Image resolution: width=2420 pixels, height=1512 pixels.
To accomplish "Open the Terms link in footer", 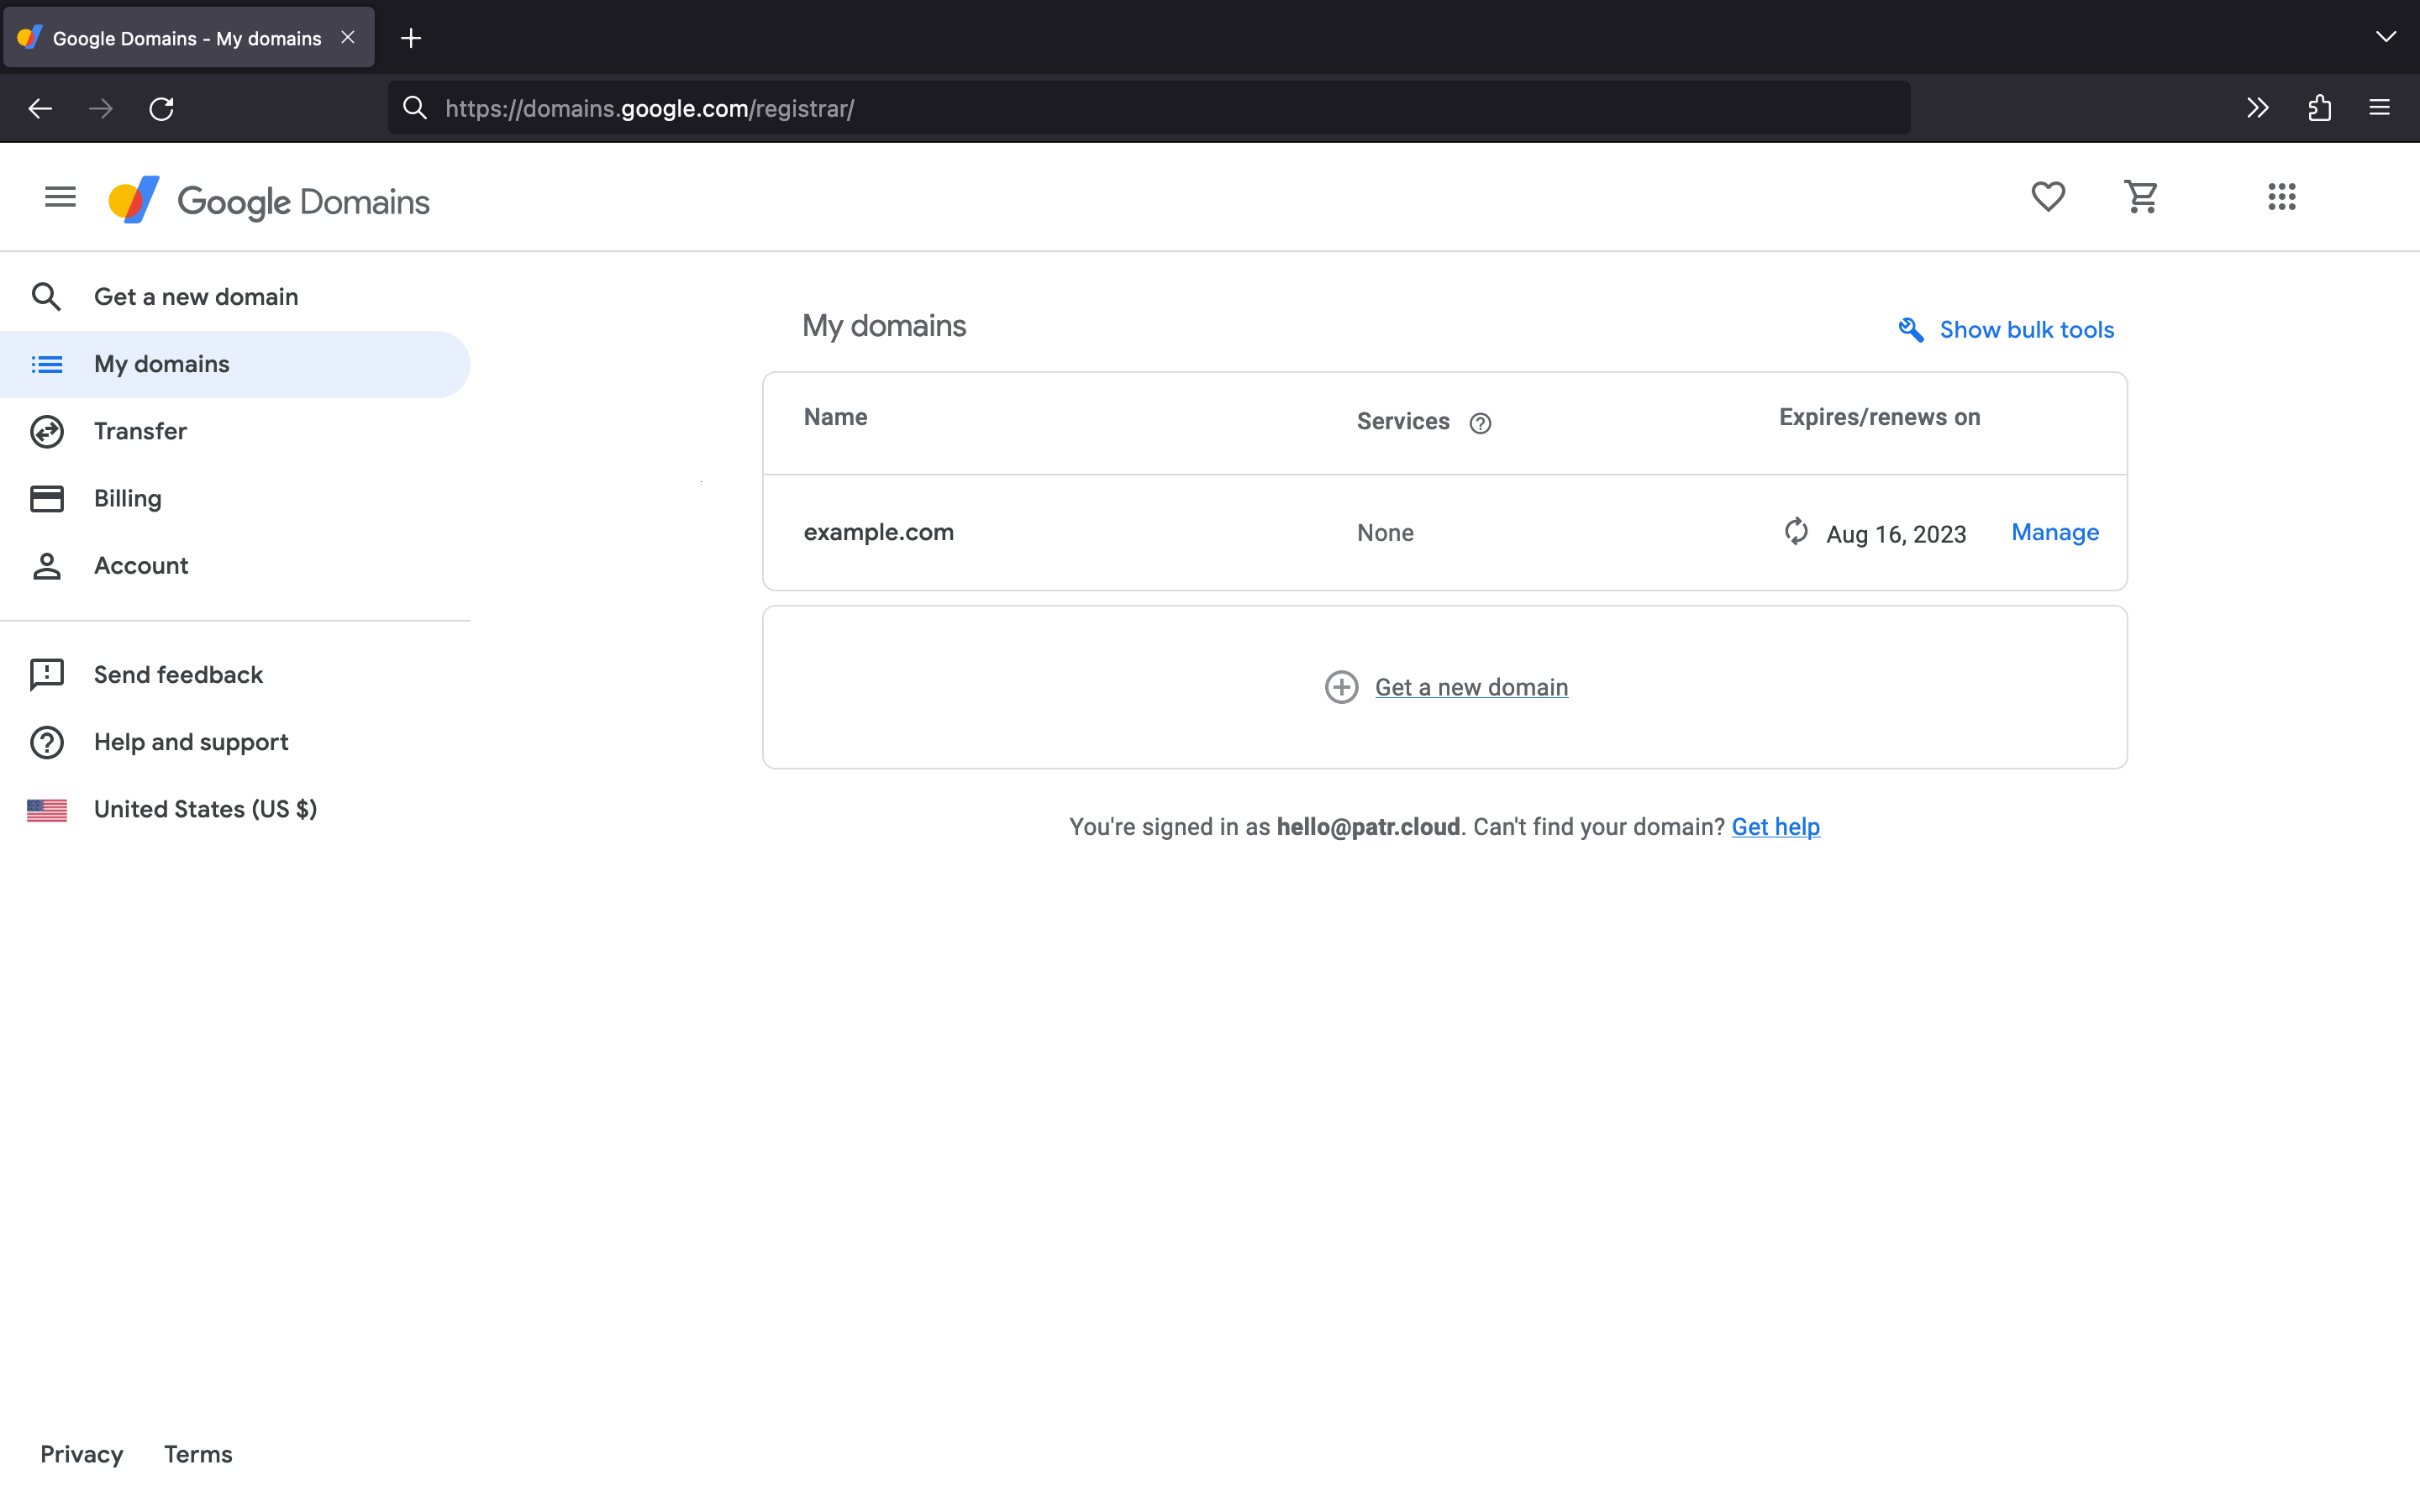I will (x=198, y=1454).
